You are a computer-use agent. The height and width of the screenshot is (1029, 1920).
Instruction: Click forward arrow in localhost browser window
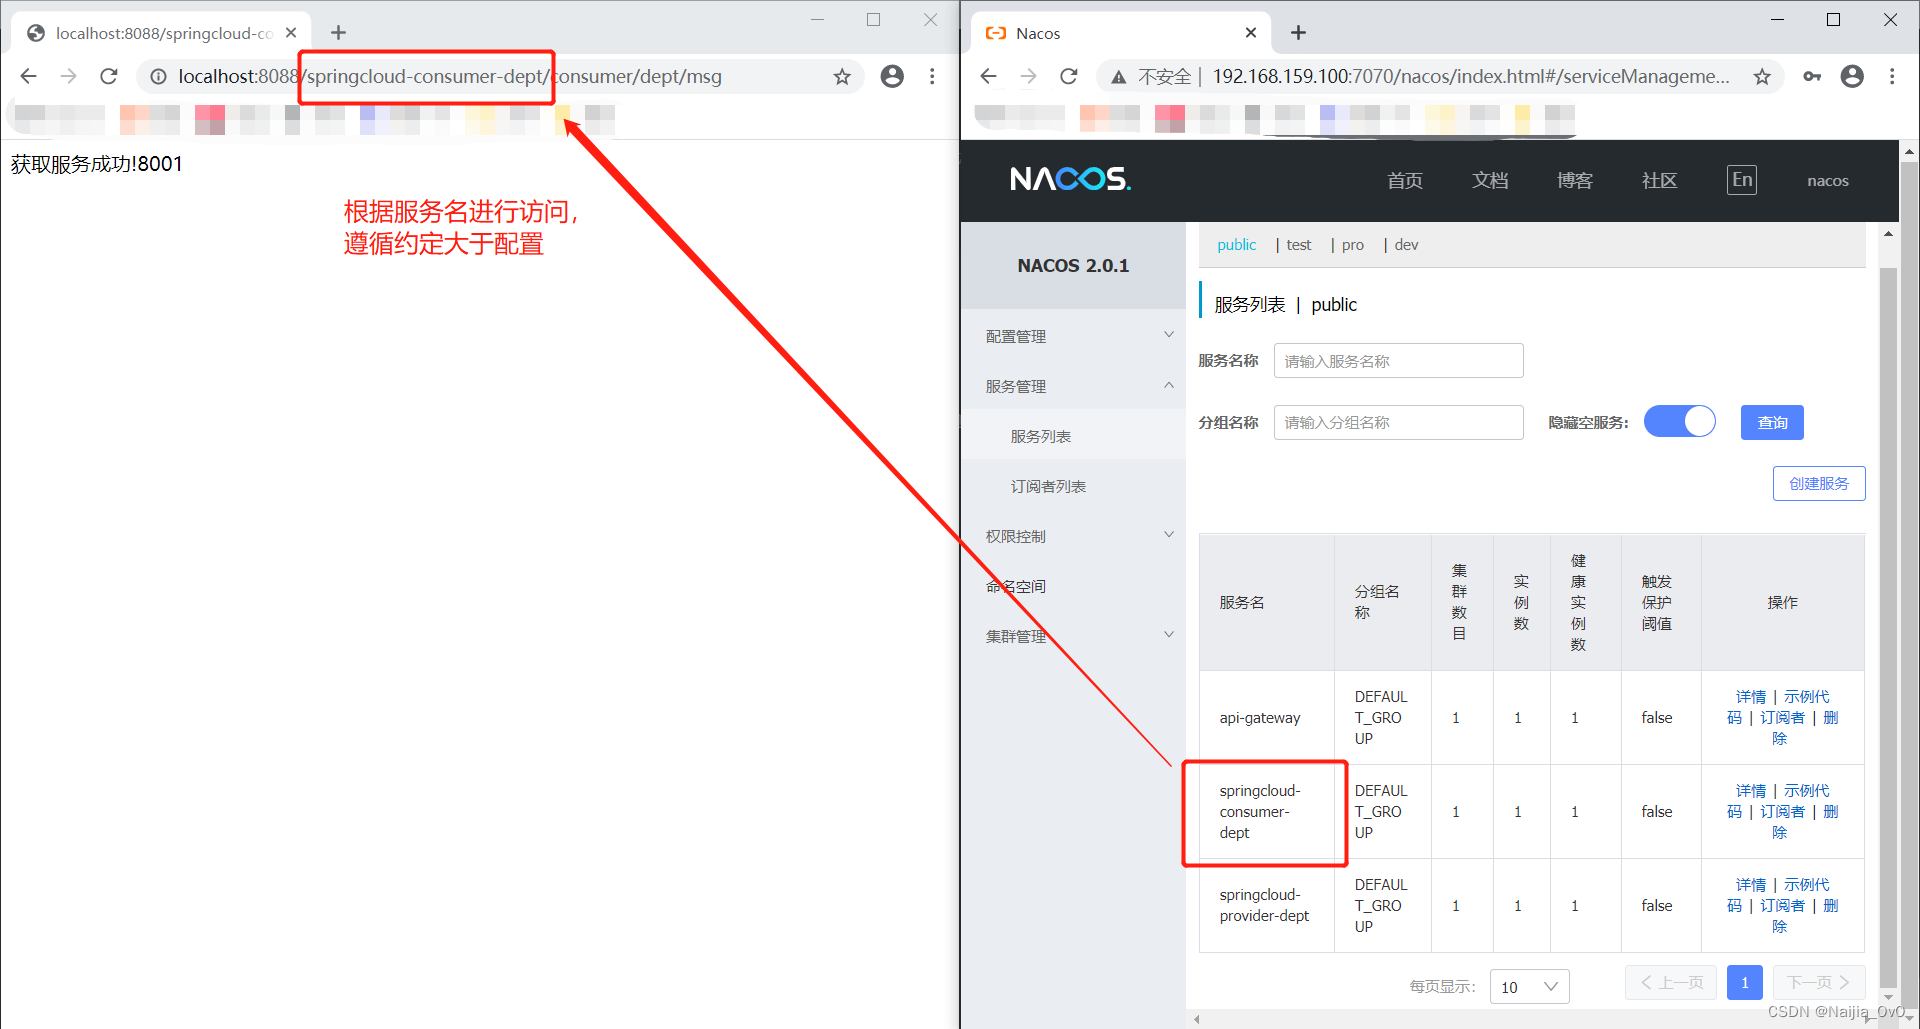68,76
